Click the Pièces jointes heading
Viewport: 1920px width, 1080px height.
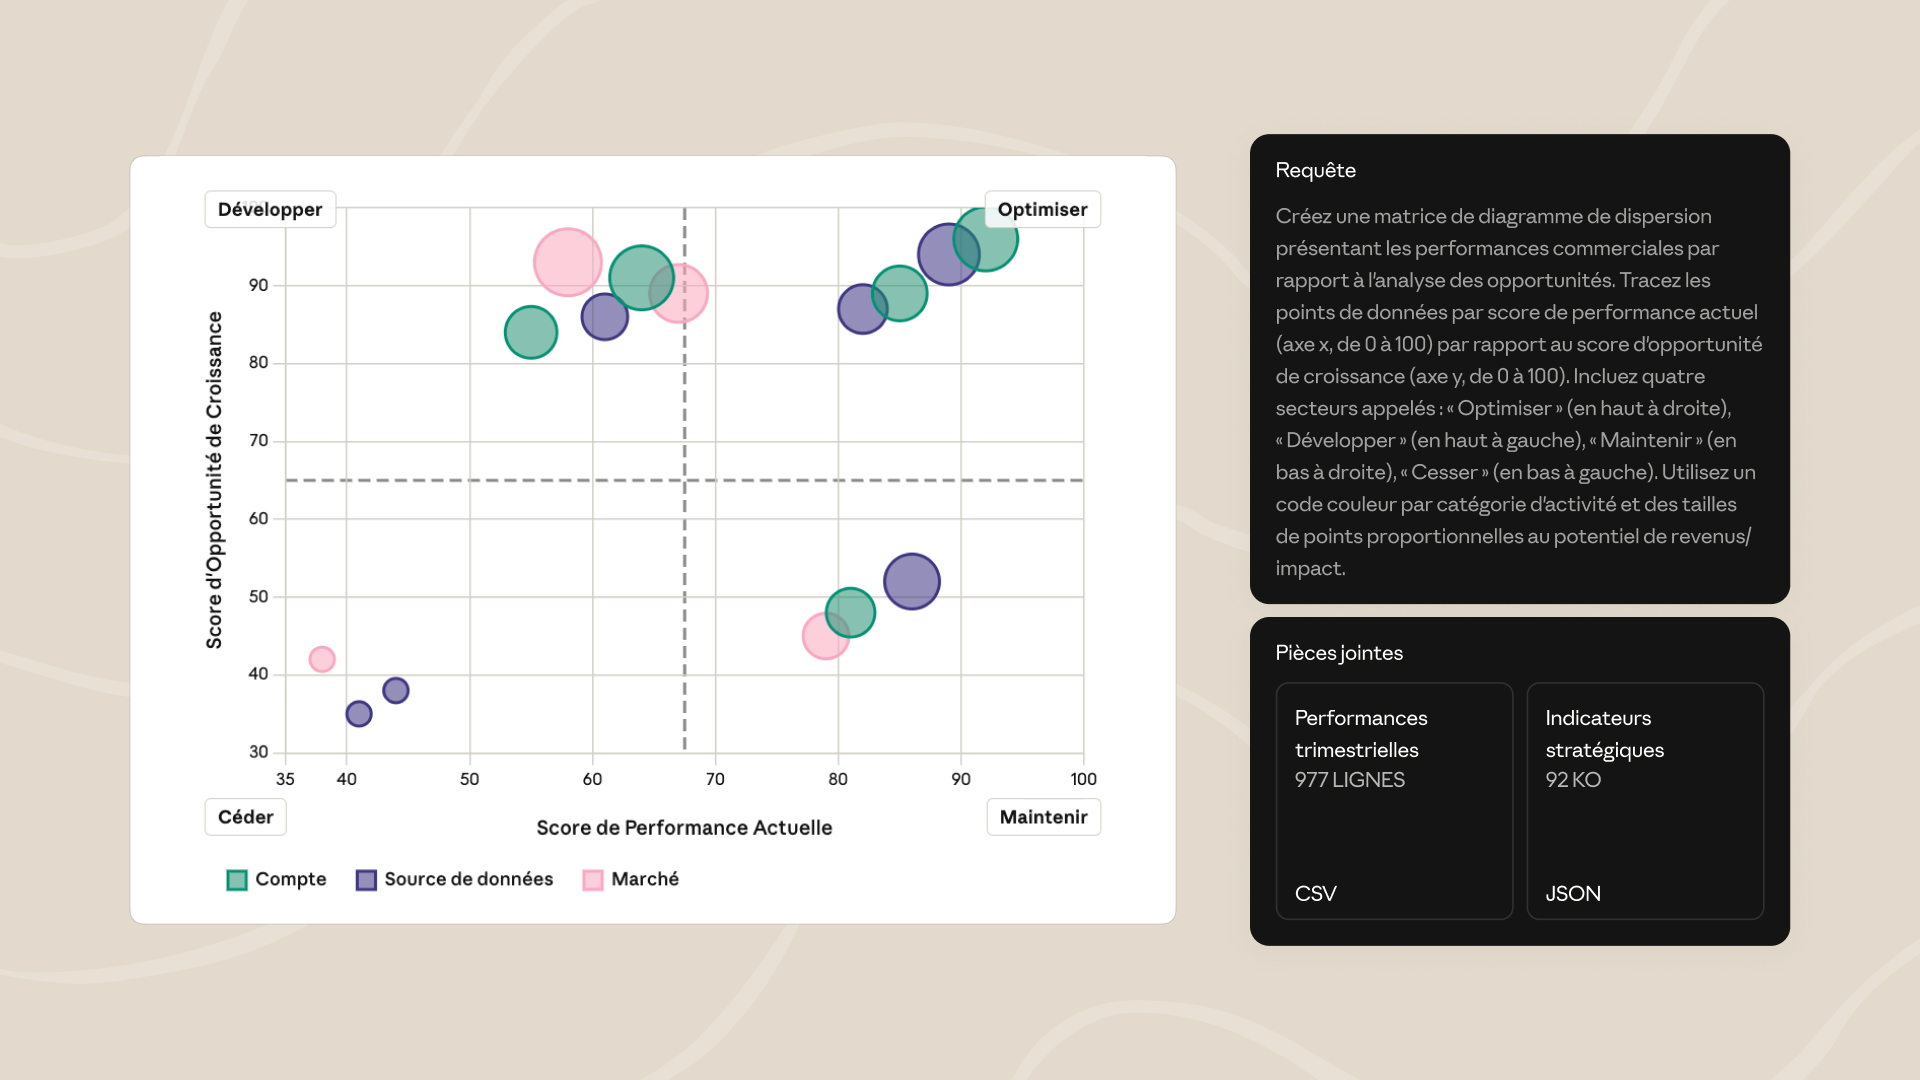point(1338,653)
